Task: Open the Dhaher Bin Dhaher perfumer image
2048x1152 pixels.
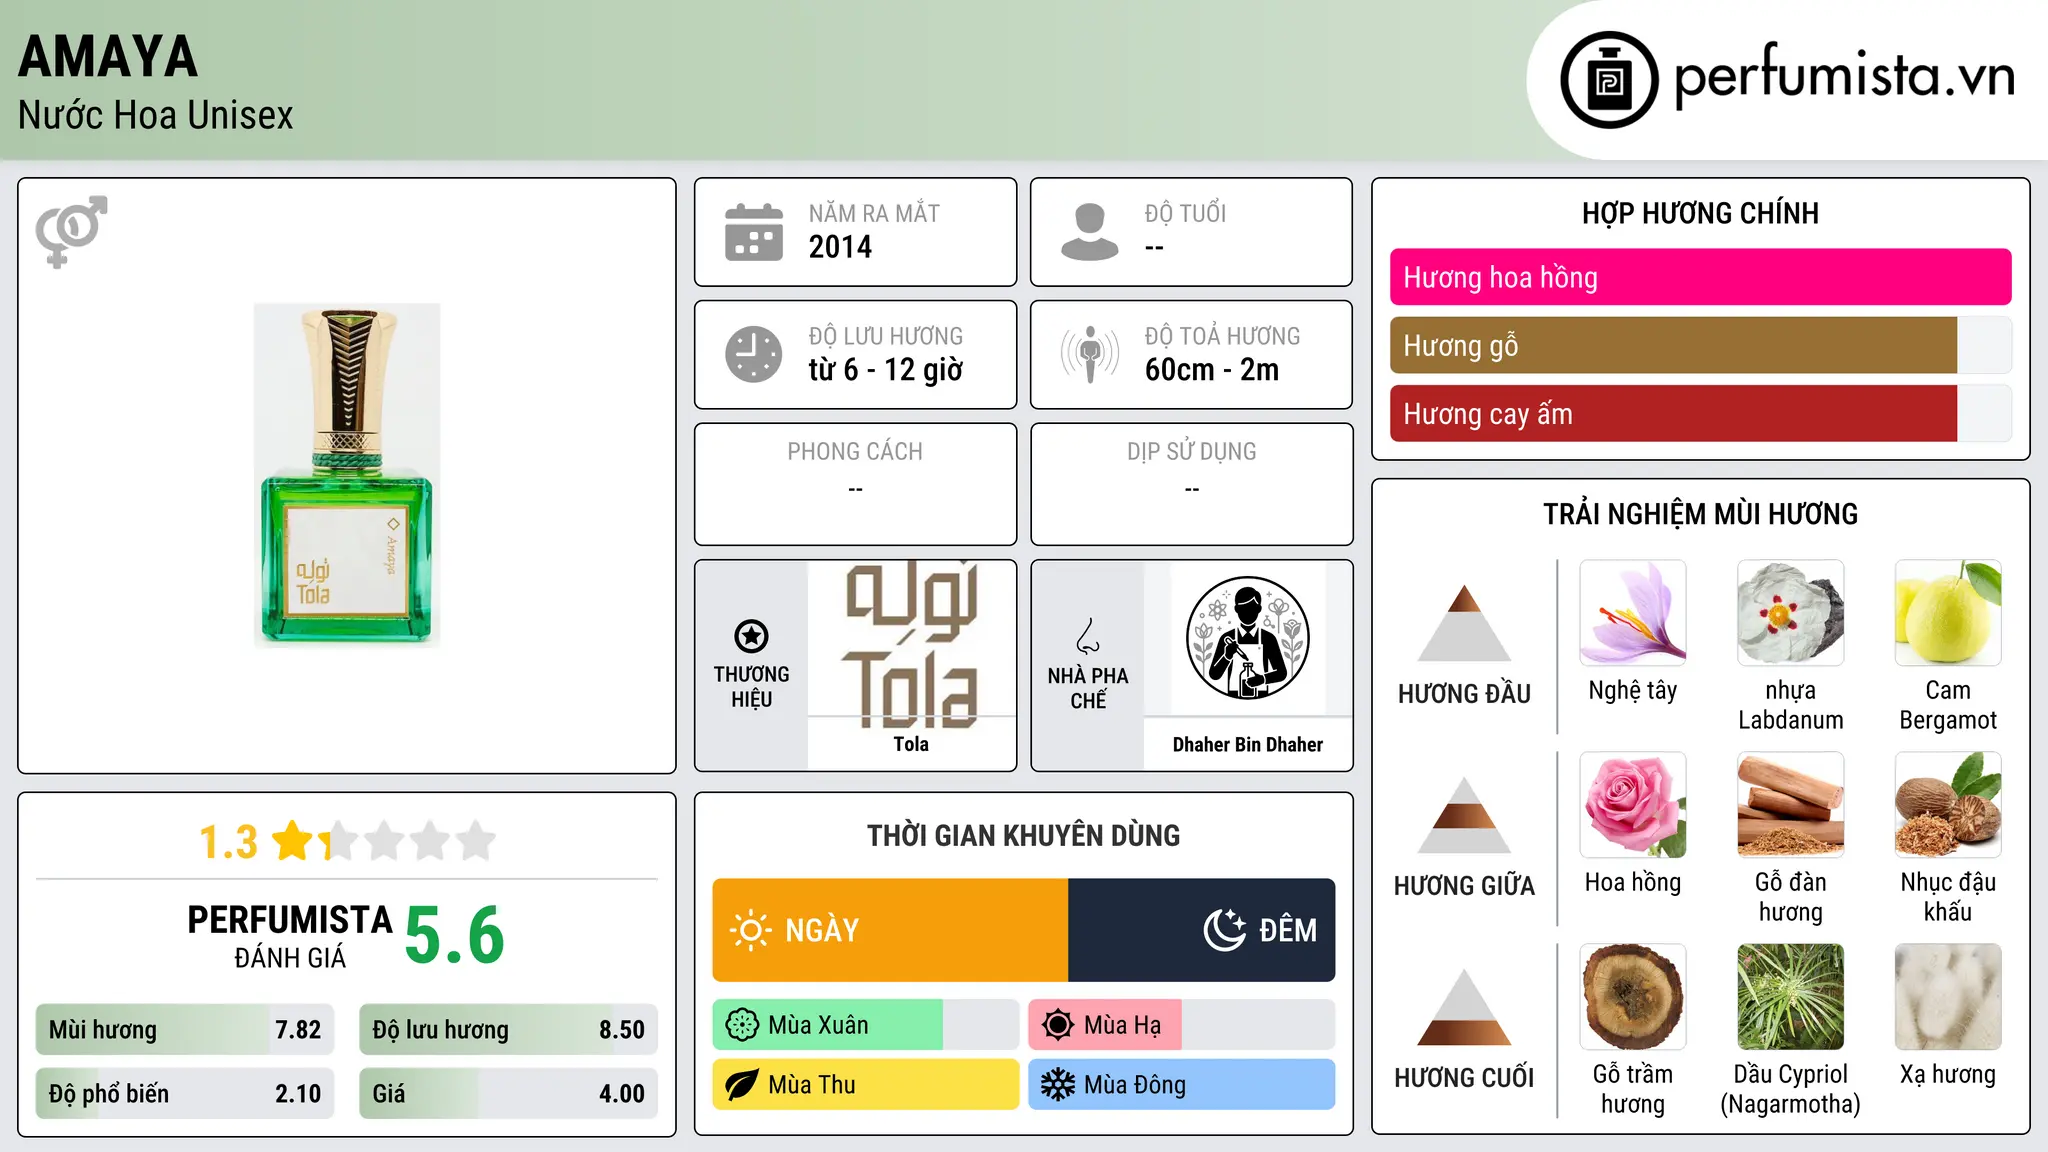Action: [1247, 638]
